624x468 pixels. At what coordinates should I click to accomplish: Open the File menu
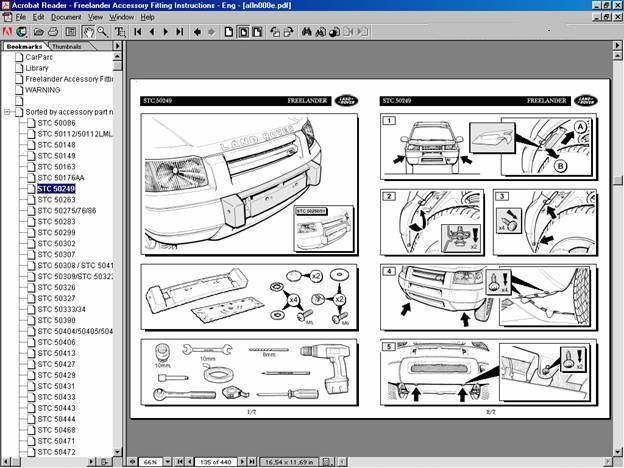point(21,17)
